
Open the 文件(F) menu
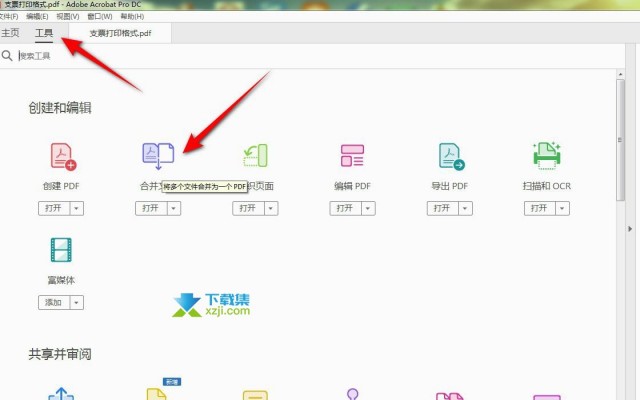[9, 16]
